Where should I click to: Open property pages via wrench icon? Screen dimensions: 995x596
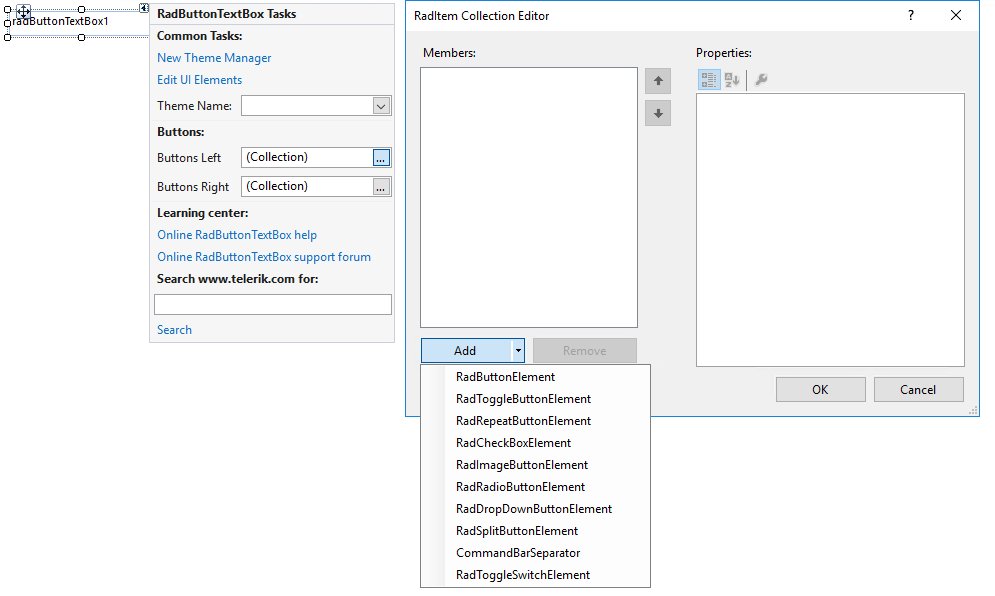[761, 80]
